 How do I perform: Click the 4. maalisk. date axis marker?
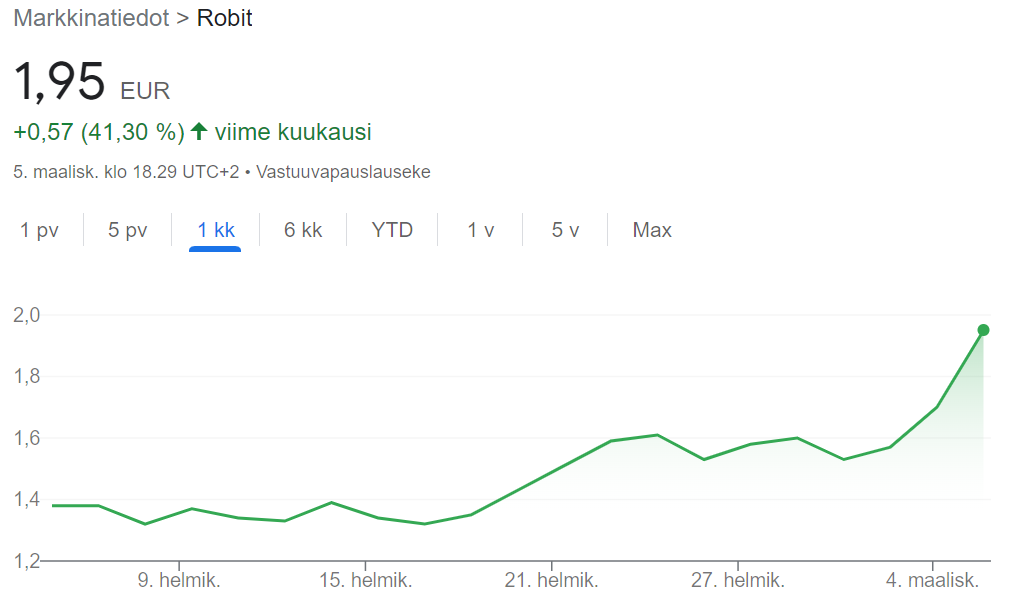pyautogui.click(x=933, y=580)
